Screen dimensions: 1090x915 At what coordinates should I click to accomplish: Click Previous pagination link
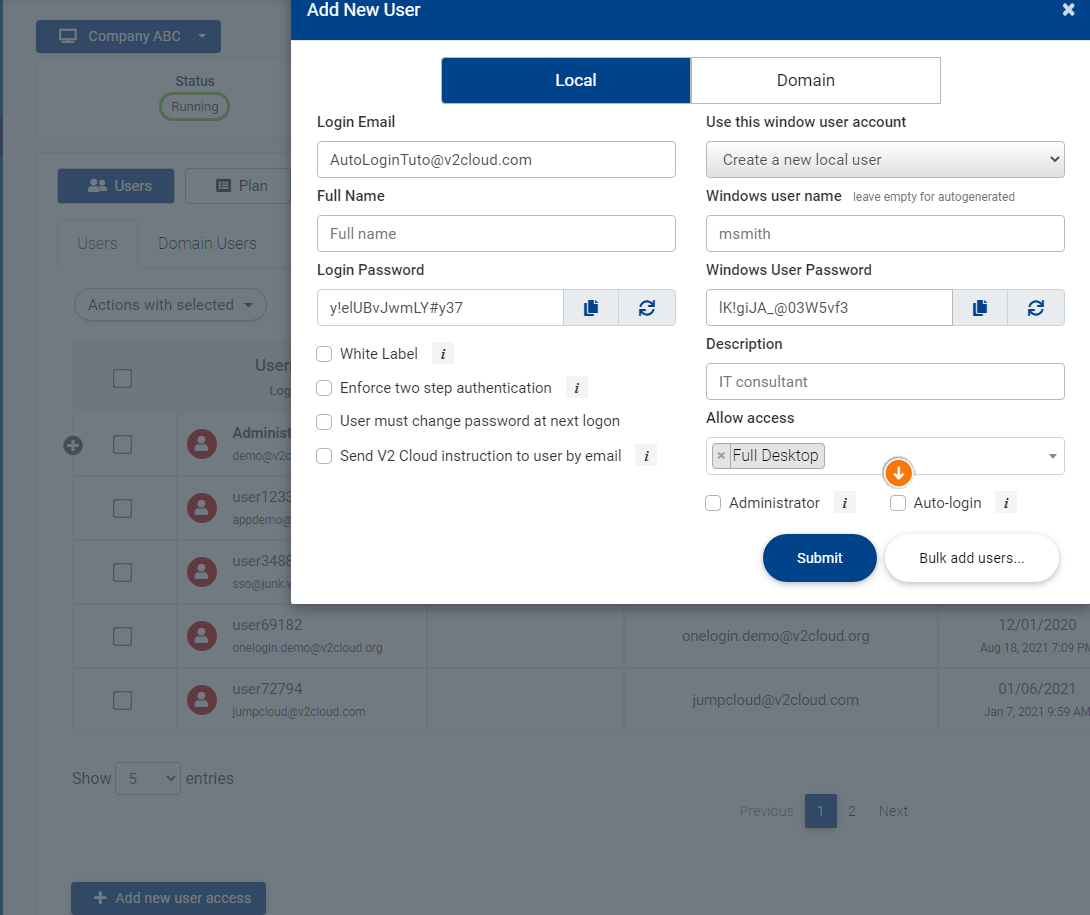click(x=766, y=811)
